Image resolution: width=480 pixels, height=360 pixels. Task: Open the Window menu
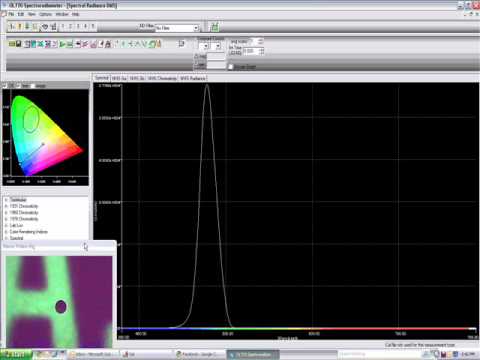pyautogui.click(x=62, y=14)
